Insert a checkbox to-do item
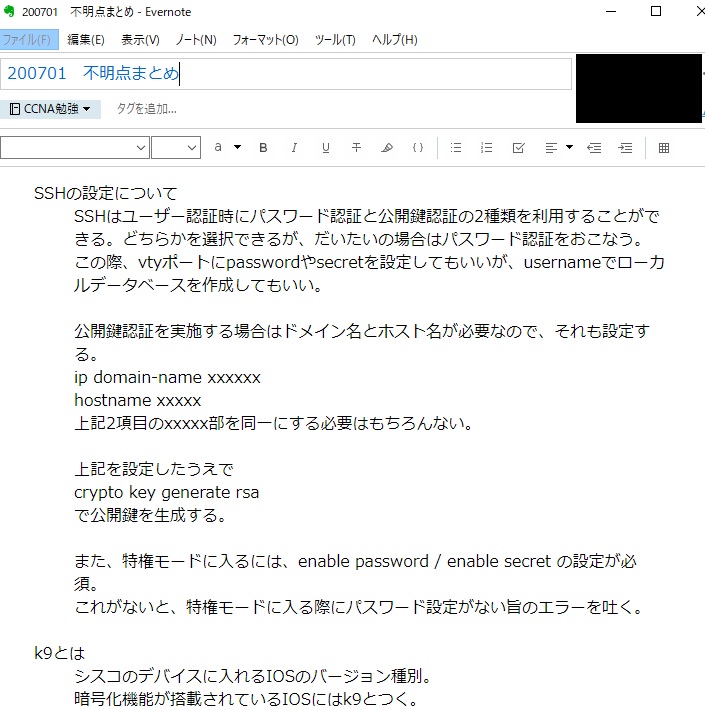705x710 pixels. [518, 148]
